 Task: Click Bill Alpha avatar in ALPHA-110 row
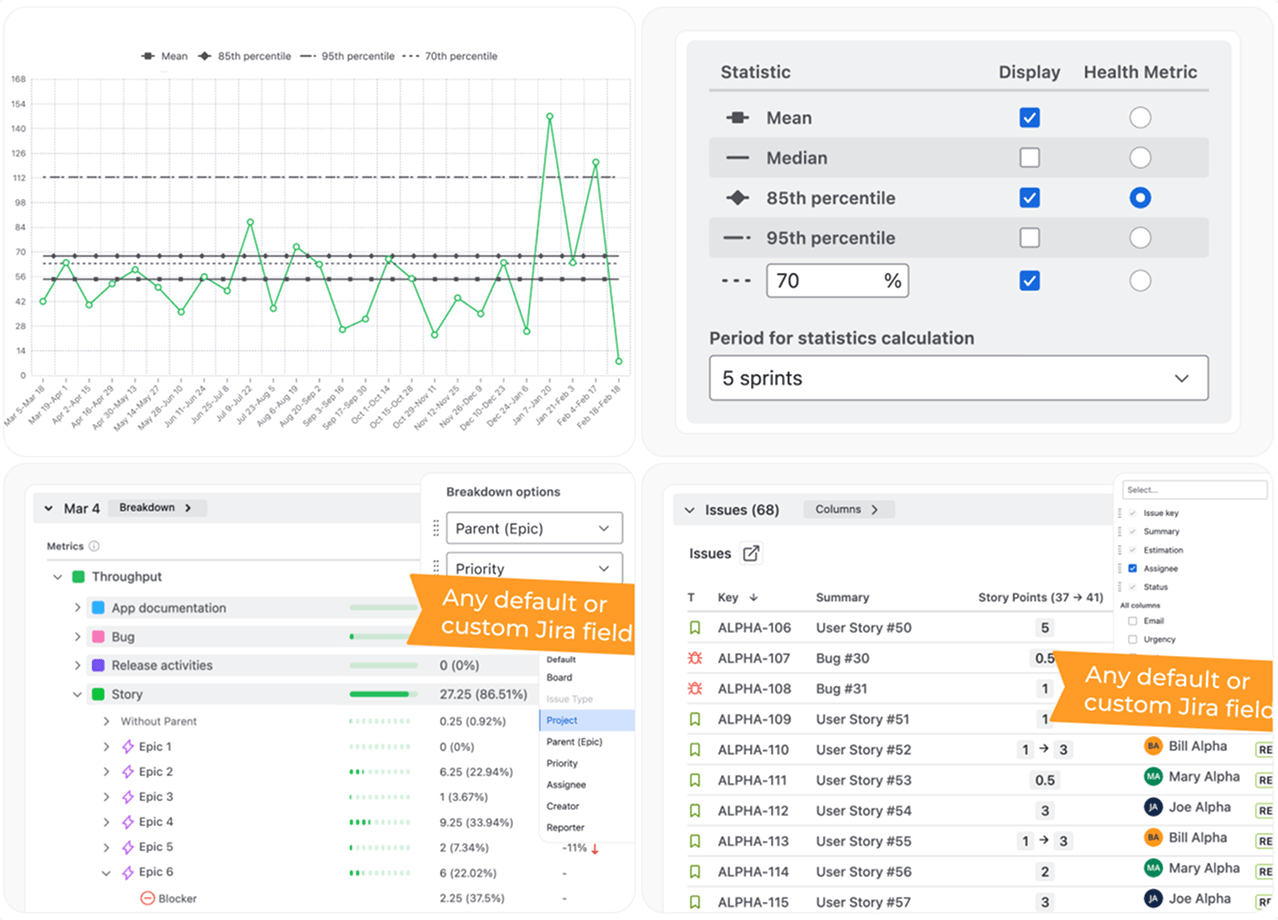(x=1153, y=746)
